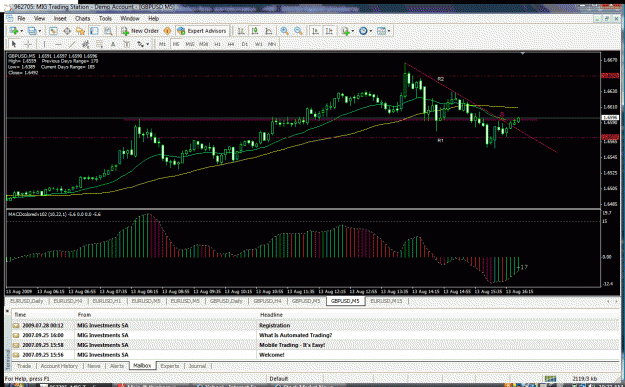Zoom in the chart with magnifier plus
Viewport: 625px width, 387px height.
point(284,31)
